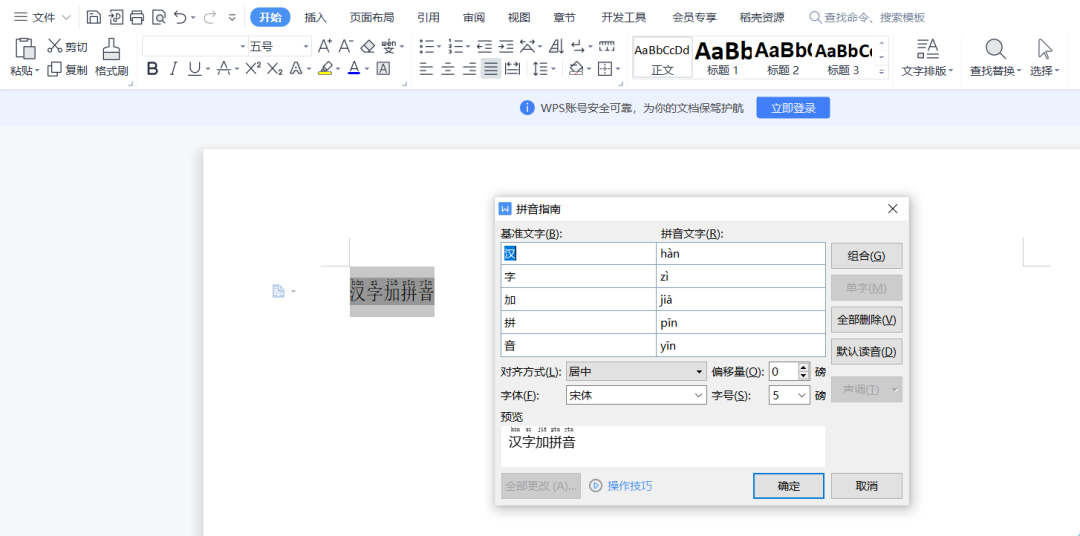Click the Show/hide ruler tab stops icon

pos(606,47)
